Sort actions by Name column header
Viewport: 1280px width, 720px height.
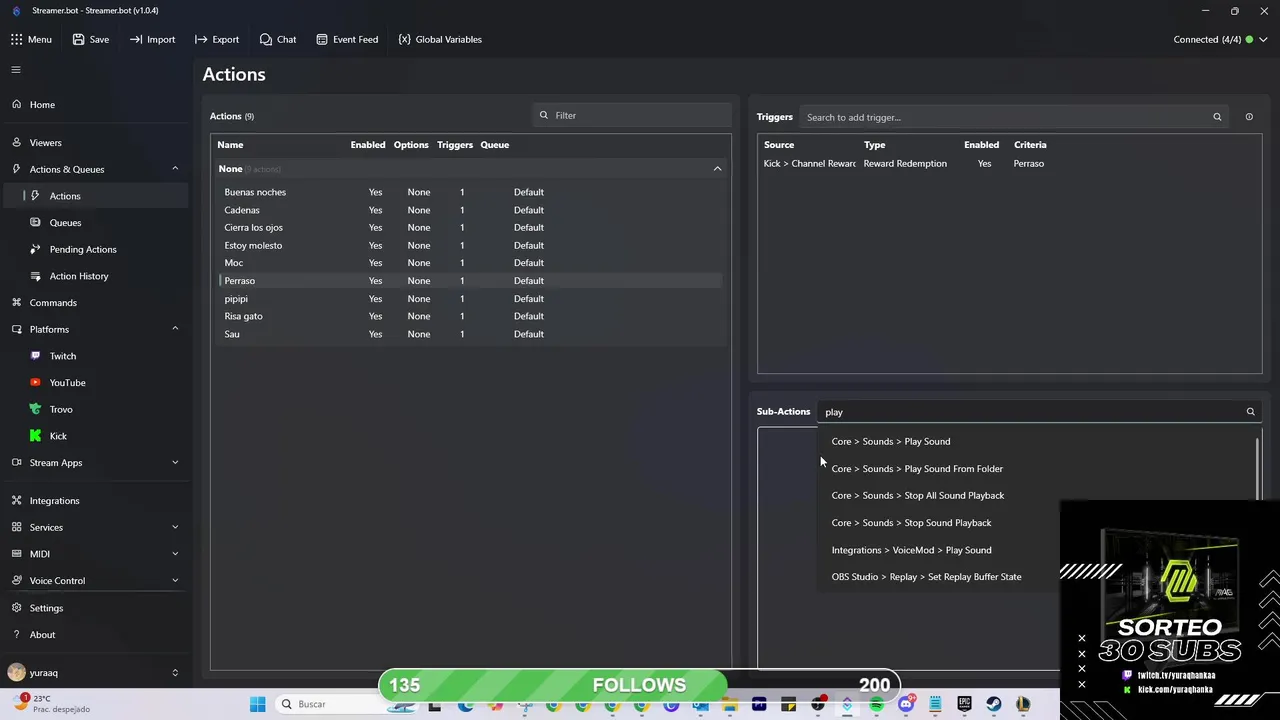[230, 145]
